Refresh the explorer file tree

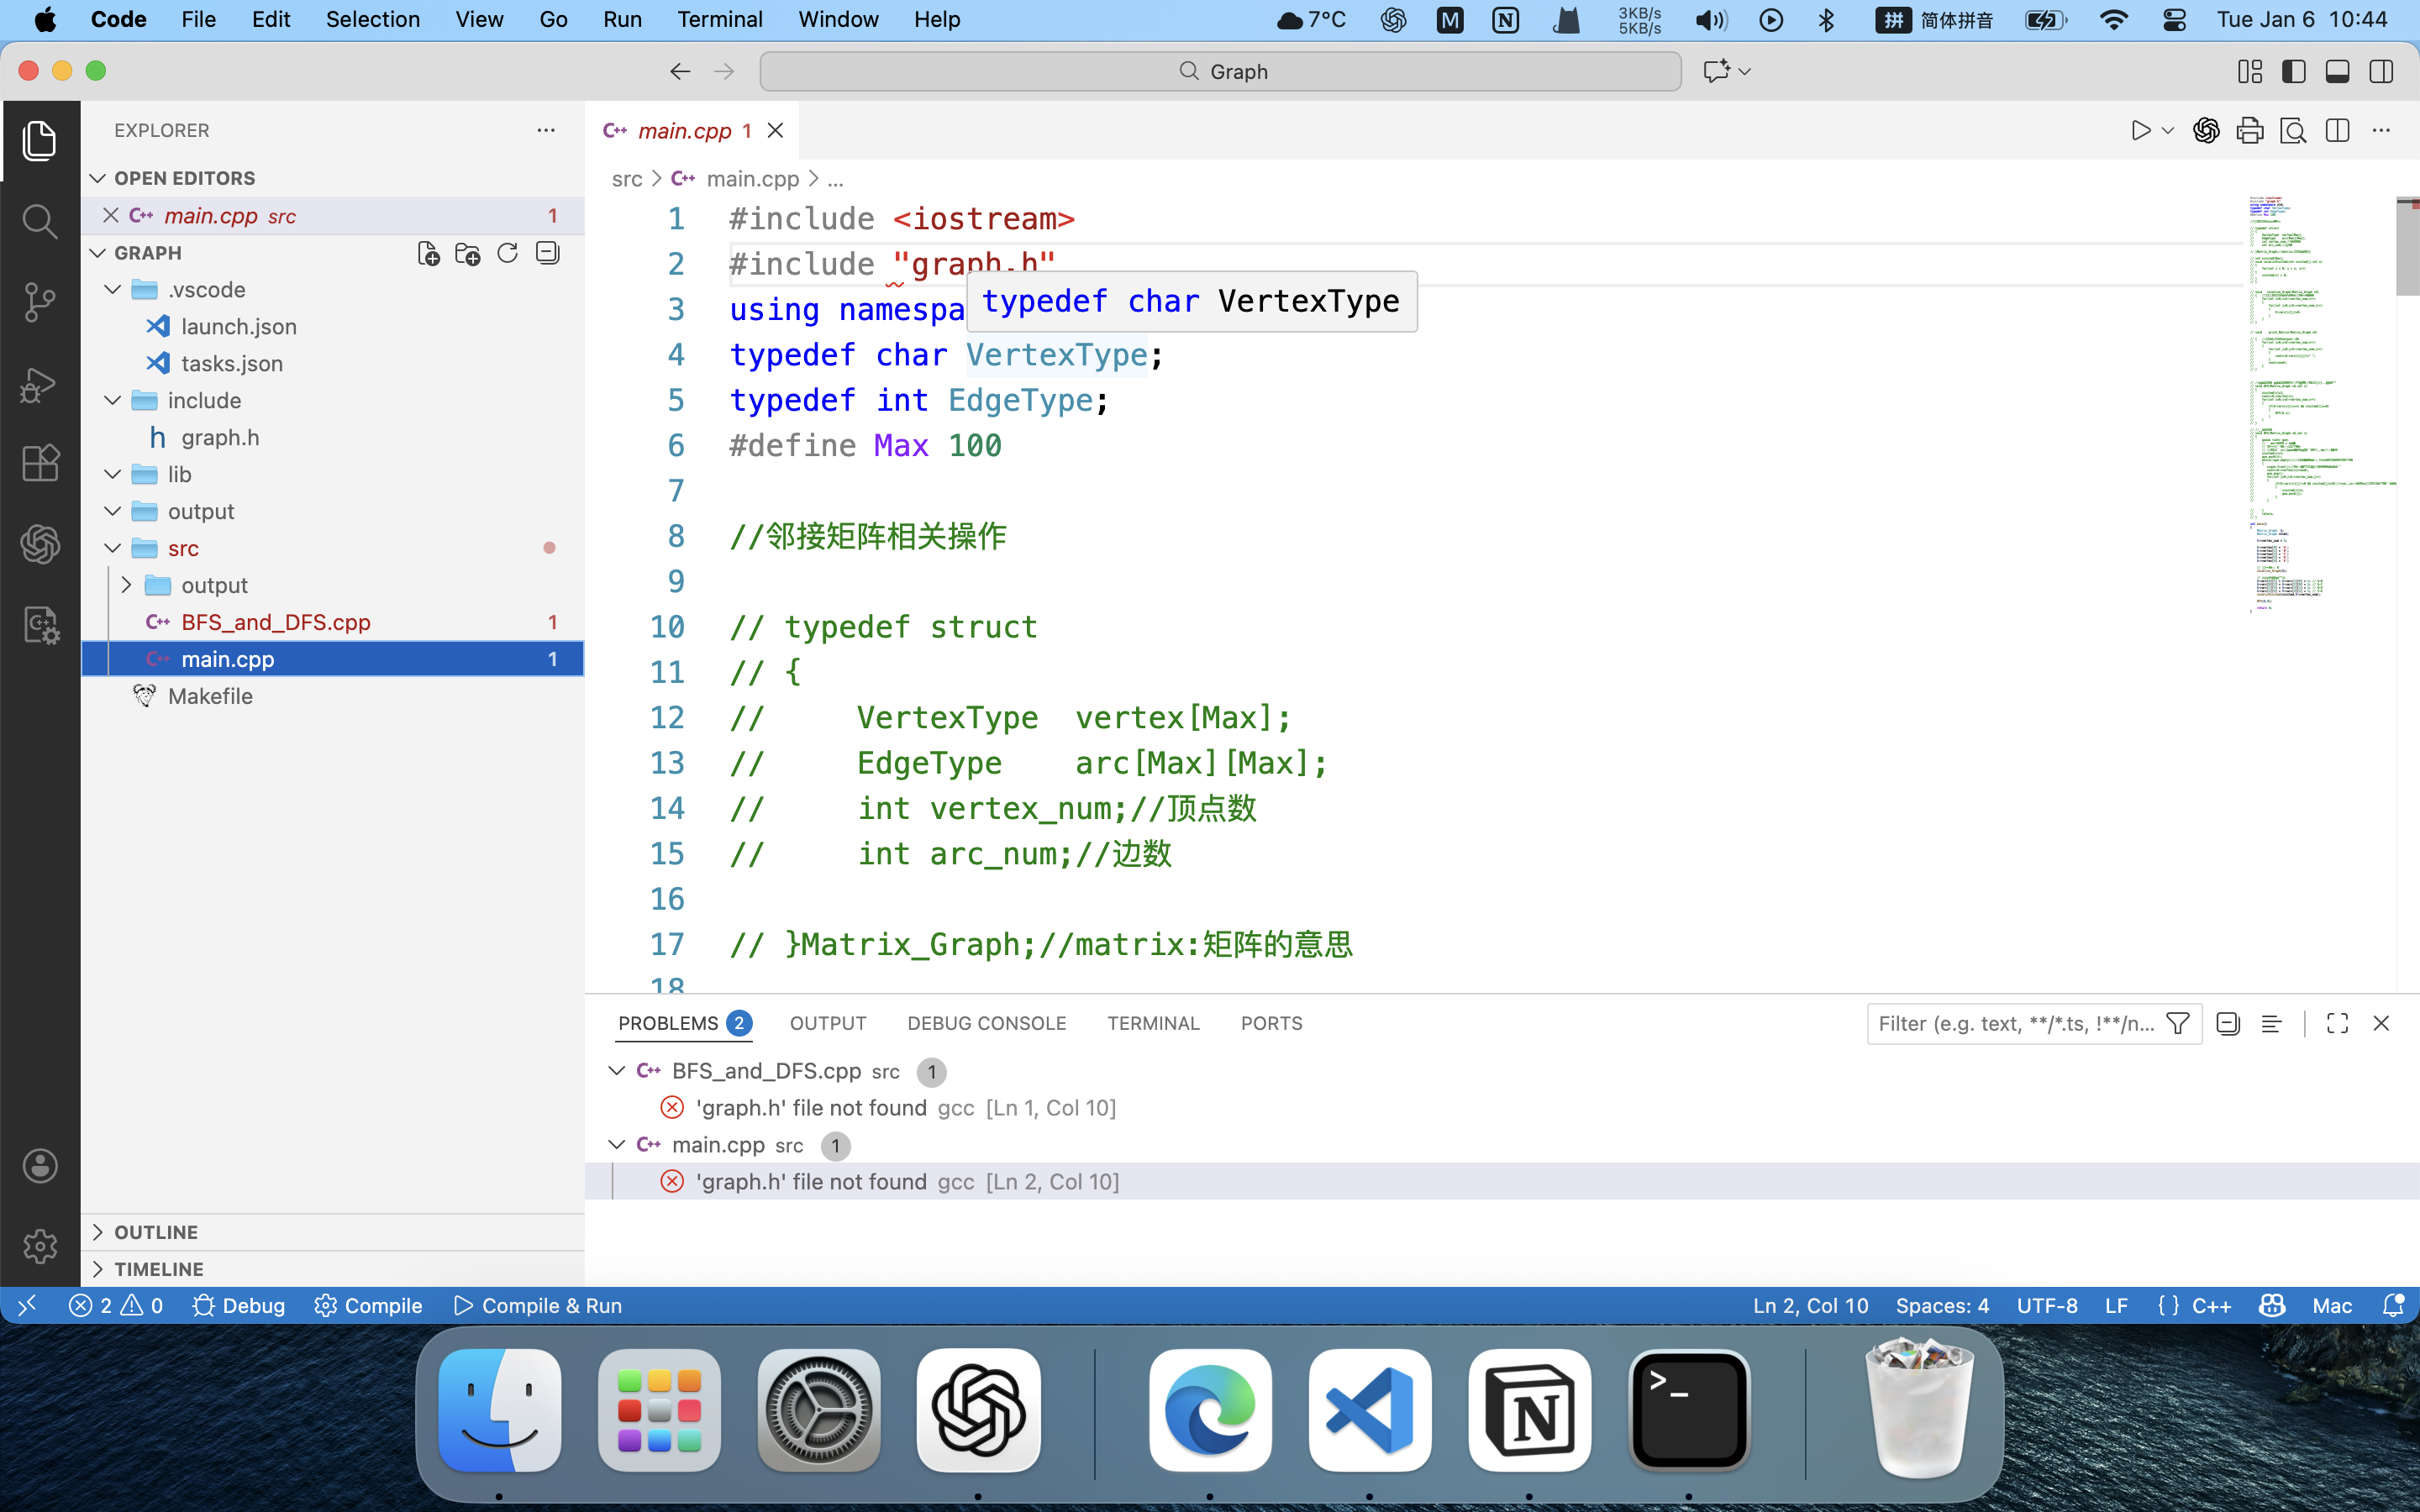click(x=508, y=254)
